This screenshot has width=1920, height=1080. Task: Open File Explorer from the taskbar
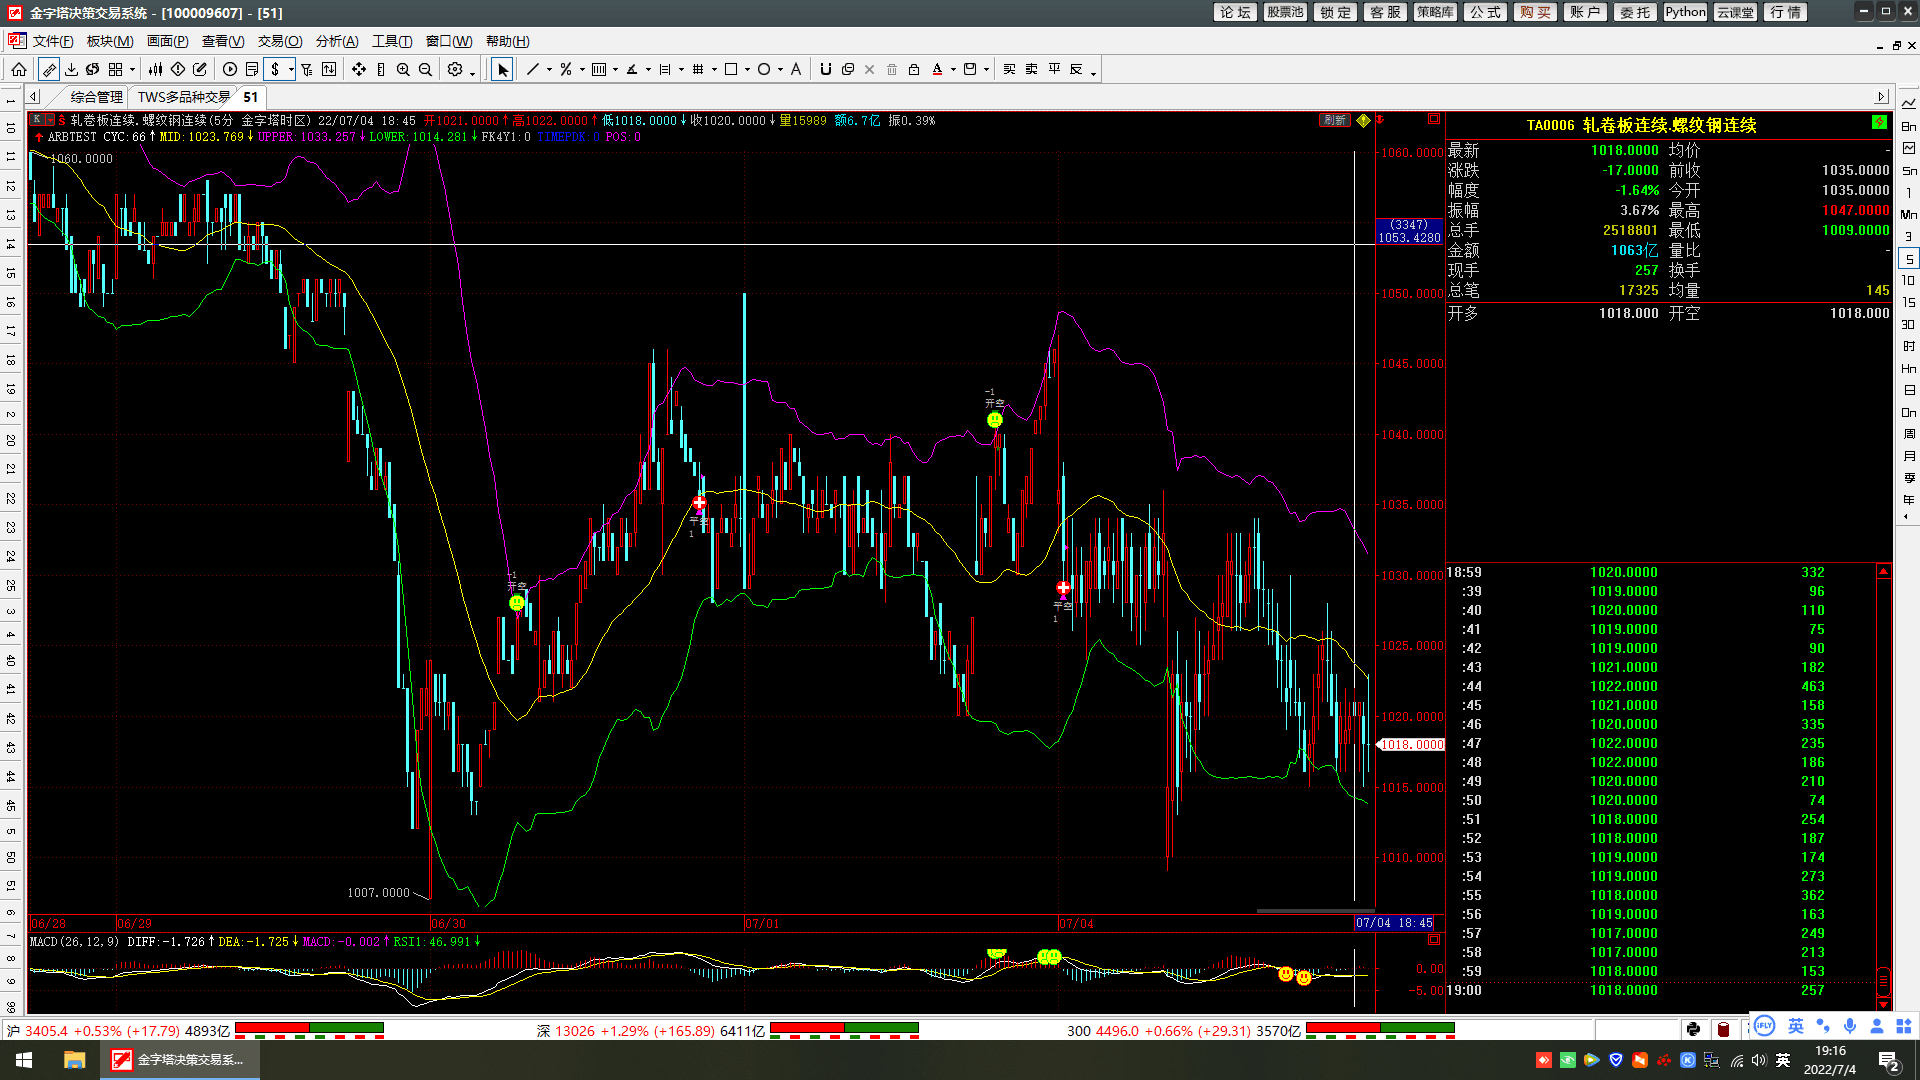point(74,1060)
